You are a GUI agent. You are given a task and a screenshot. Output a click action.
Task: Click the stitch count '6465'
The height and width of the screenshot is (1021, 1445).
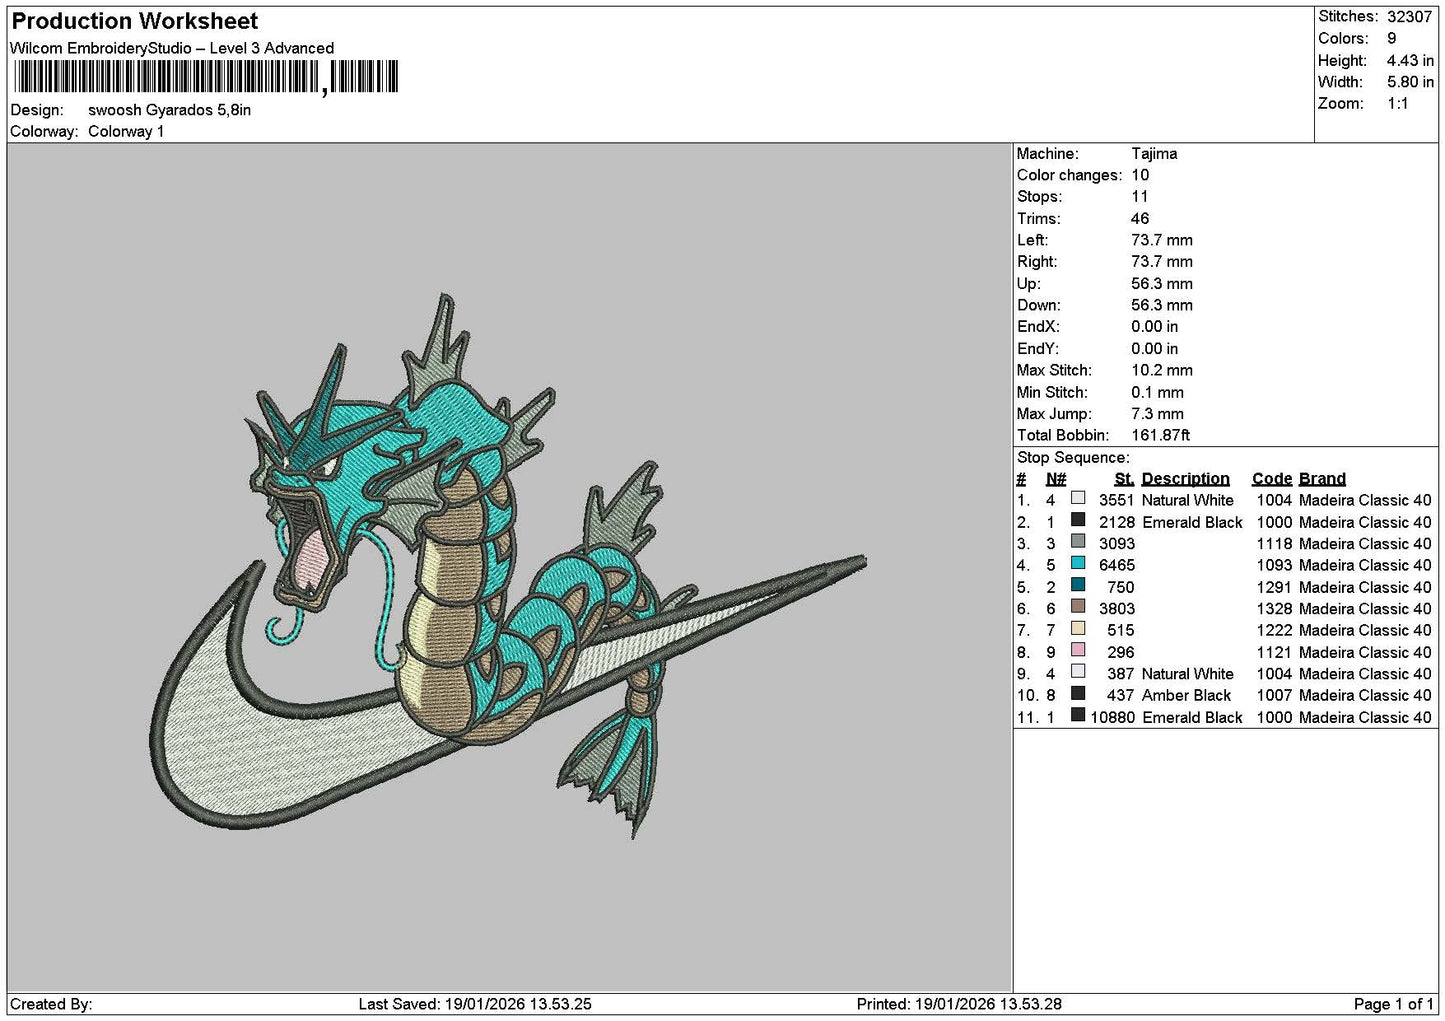click(1116, 565)
